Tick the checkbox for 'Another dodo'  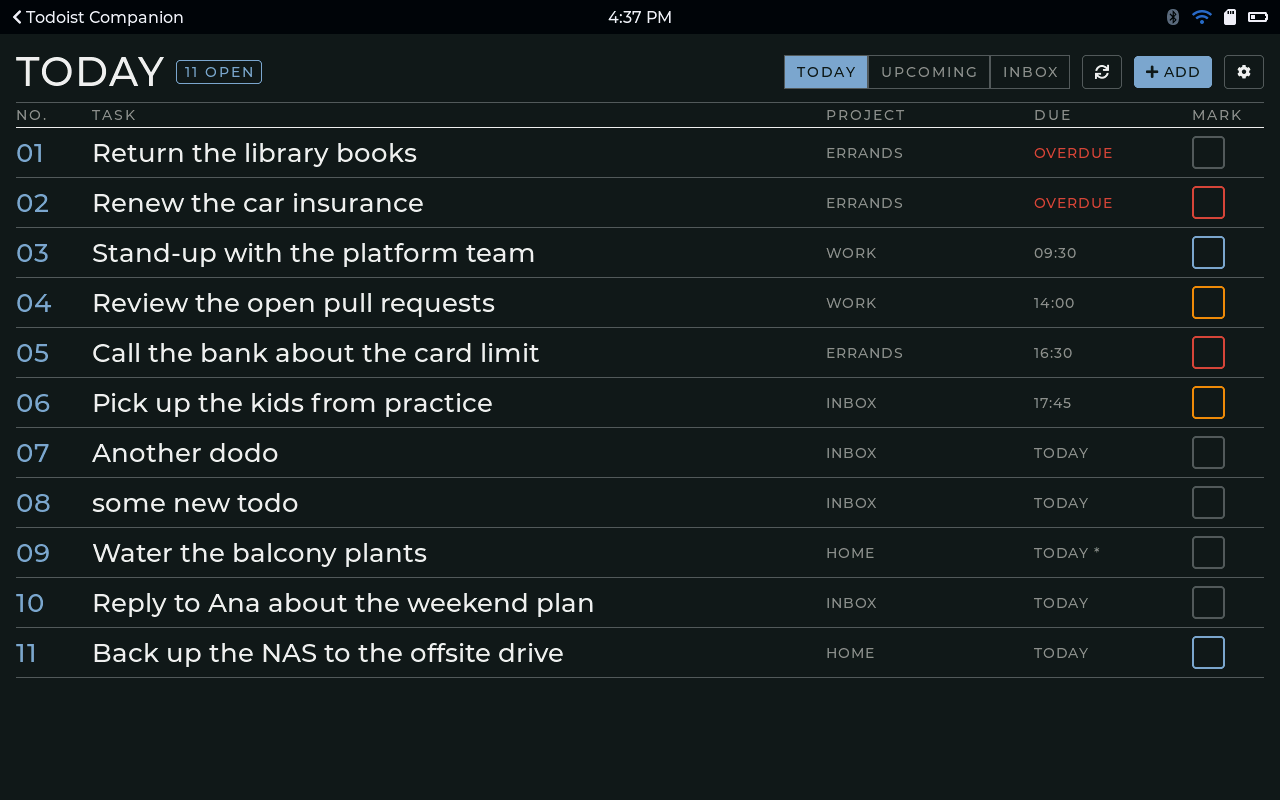point(1208,453)
